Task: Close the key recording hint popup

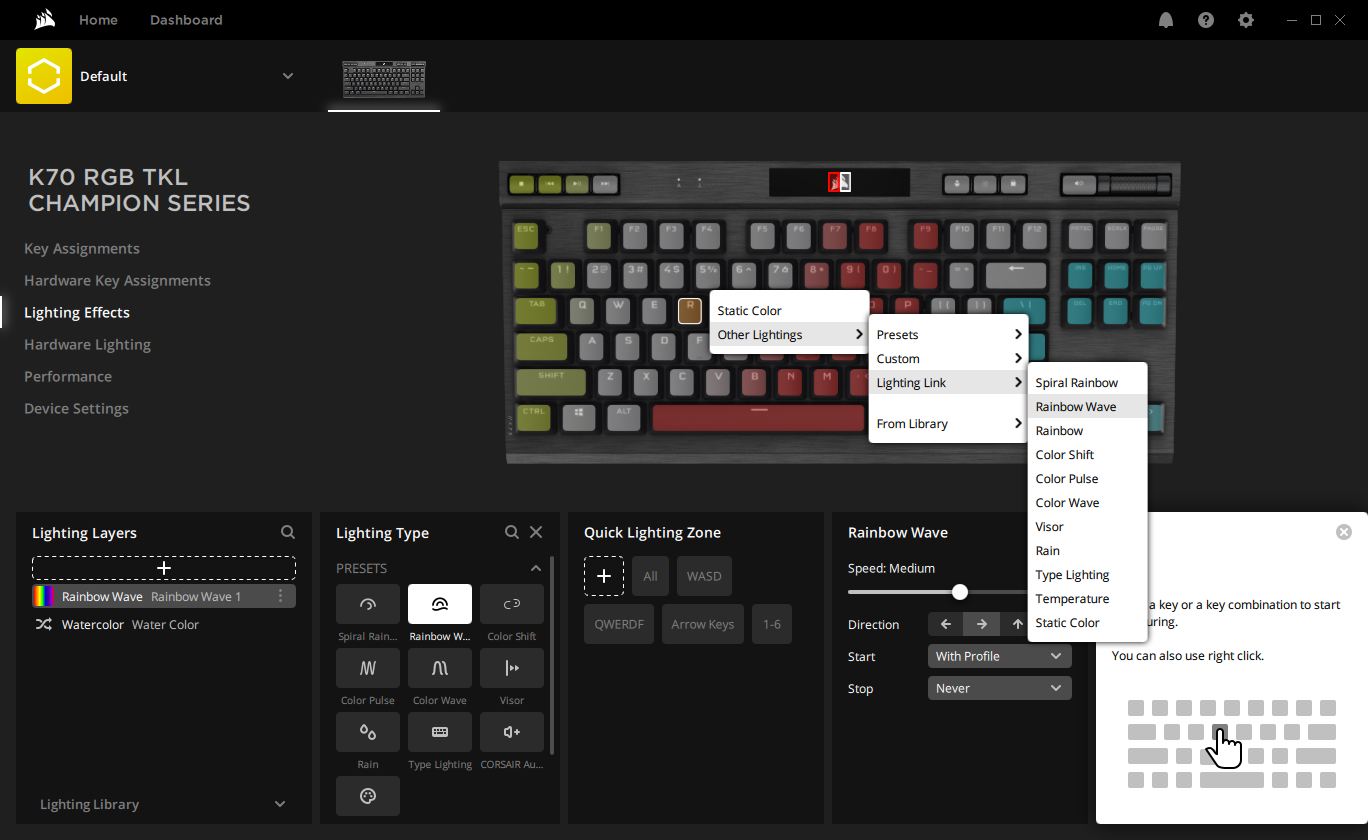Action: [1344, 532]
